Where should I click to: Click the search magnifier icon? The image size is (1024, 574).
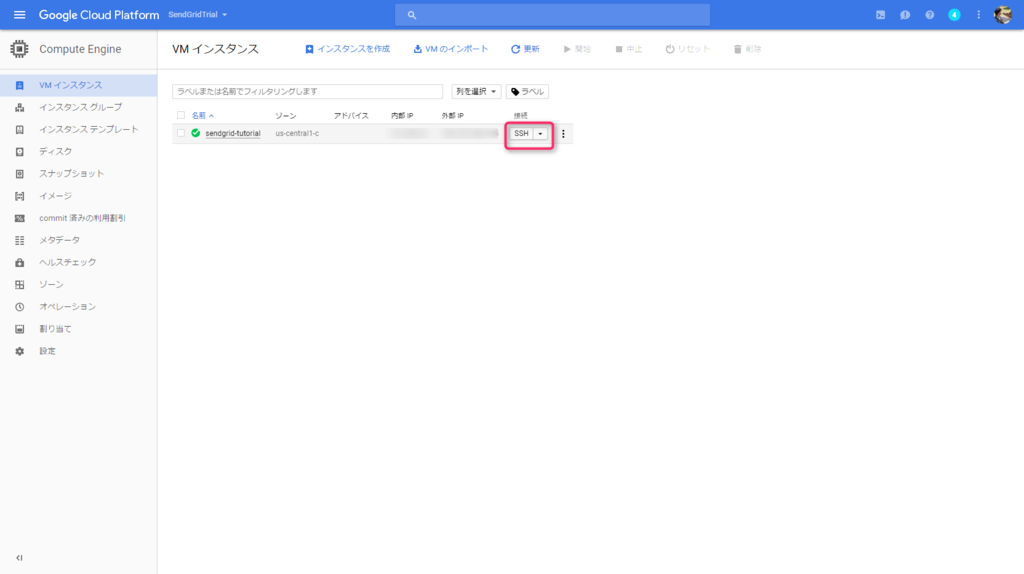click(411, 15)
